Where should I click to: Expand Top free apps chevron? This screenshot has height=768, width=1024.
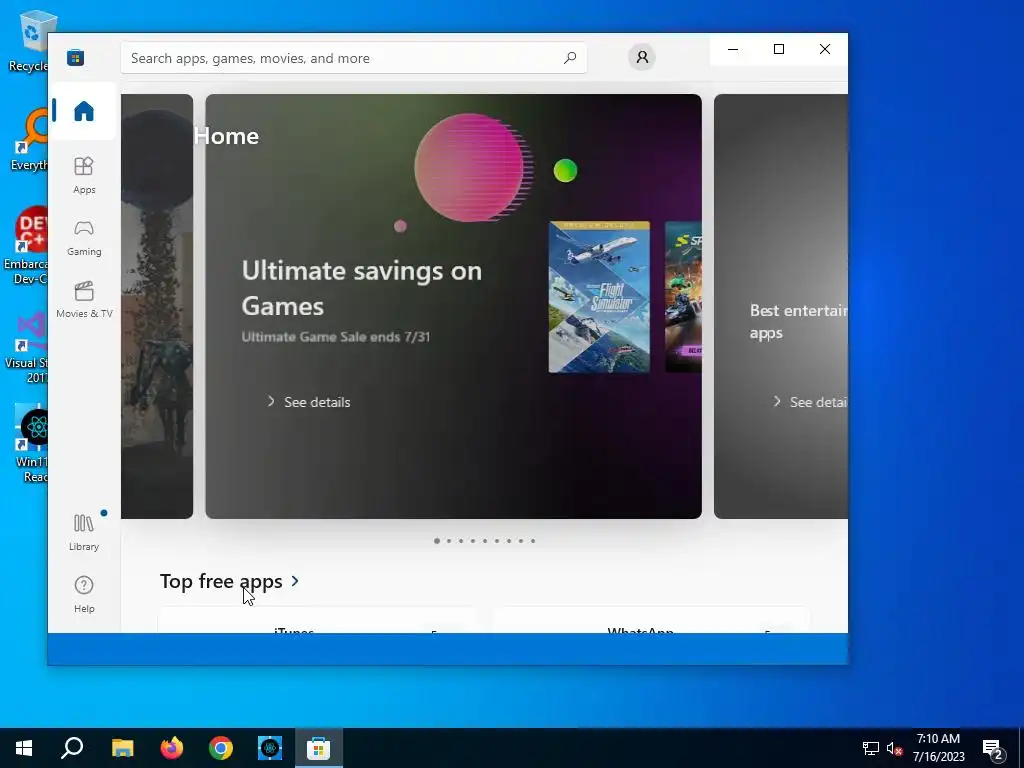point(295,581)
